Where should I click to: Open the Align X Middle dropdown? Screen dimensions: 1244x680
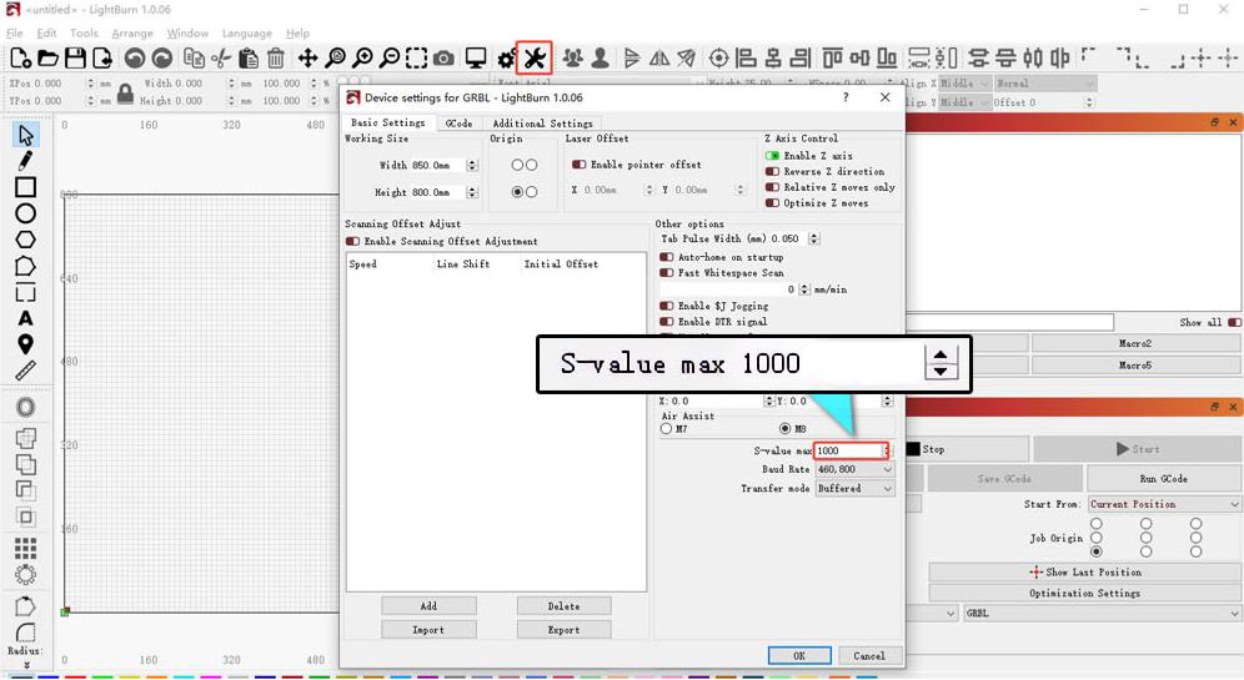[x=965, y=84]
